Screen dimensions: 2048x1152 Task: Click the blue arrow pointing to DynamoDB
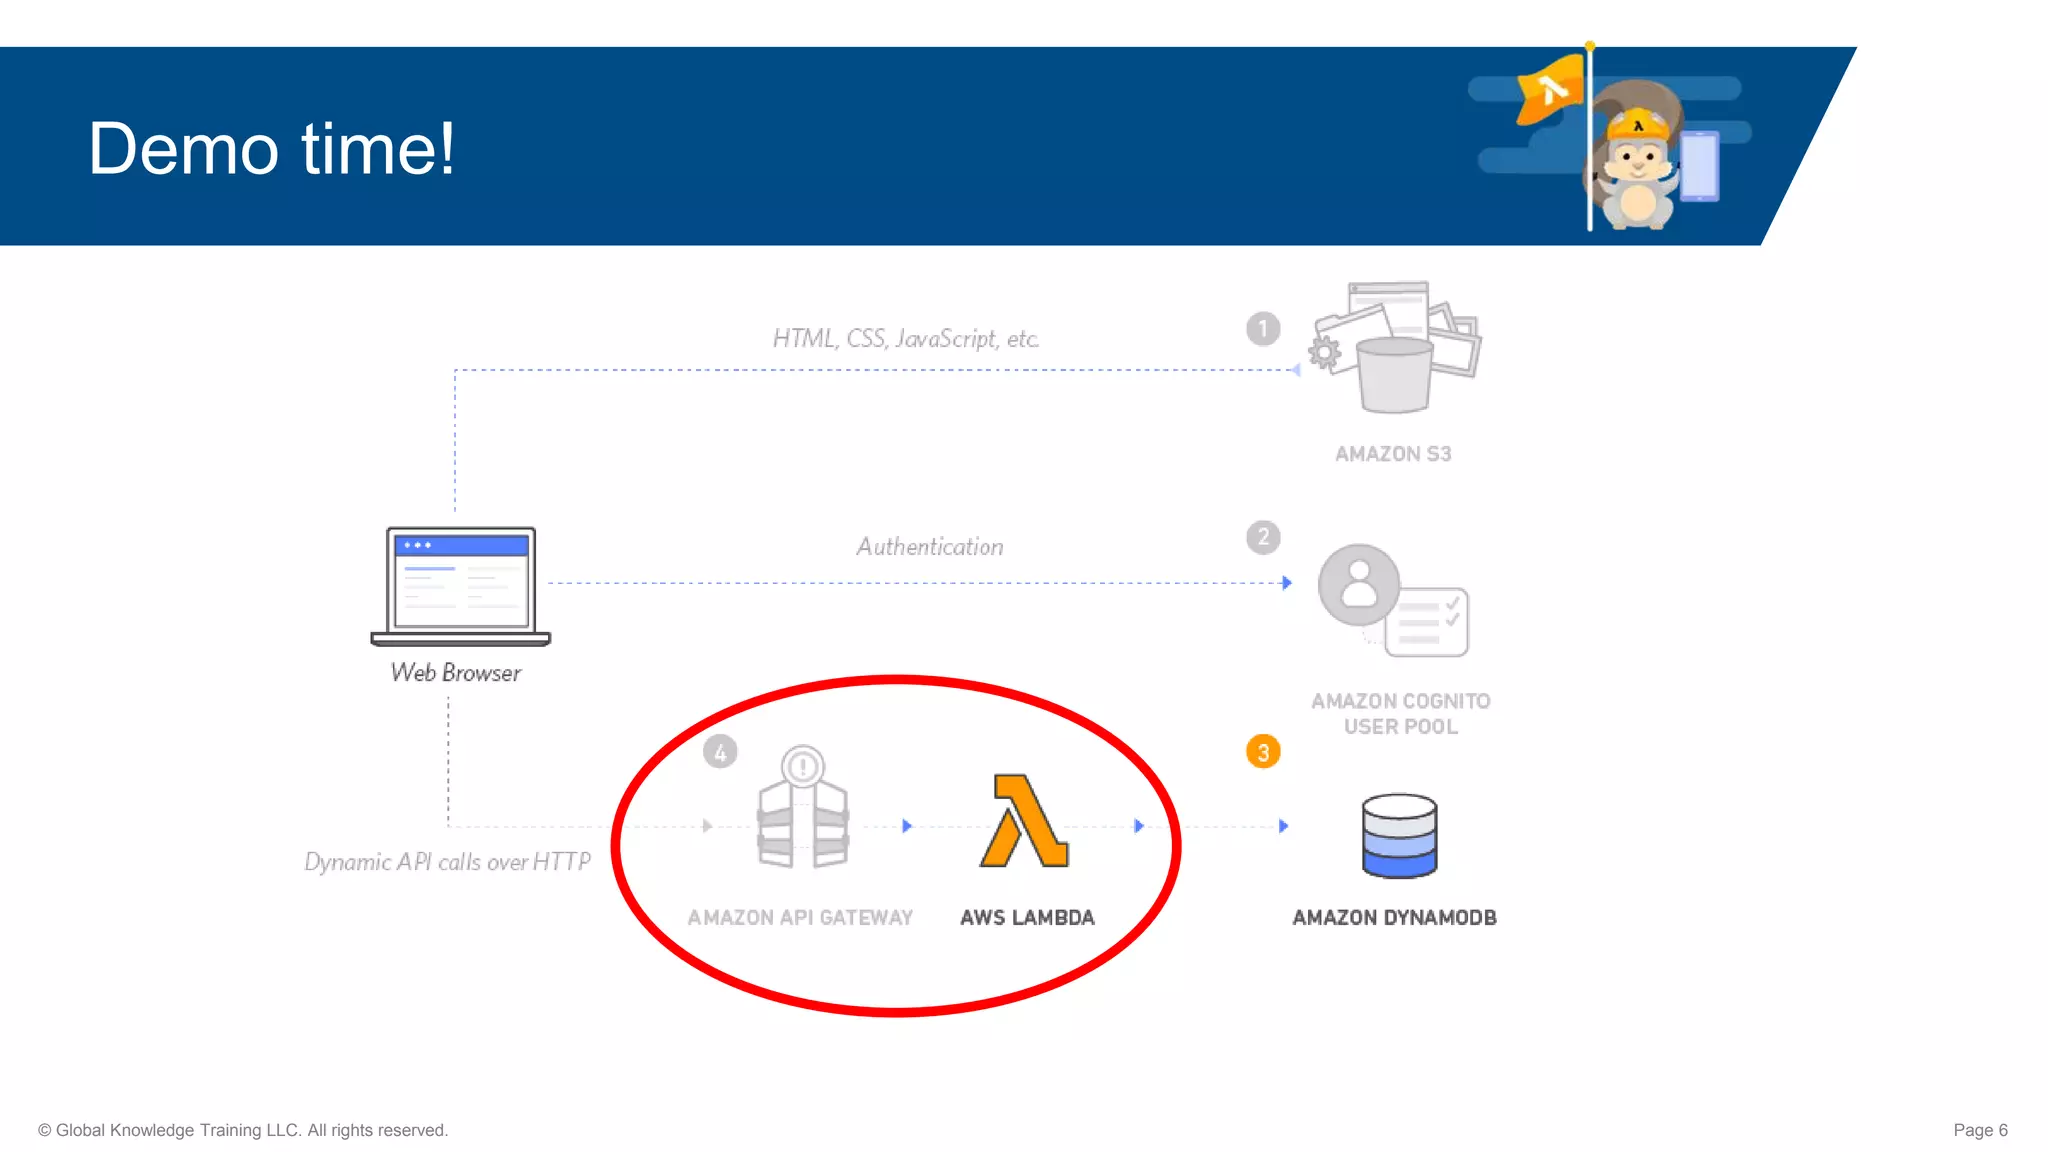(1283, 826)
